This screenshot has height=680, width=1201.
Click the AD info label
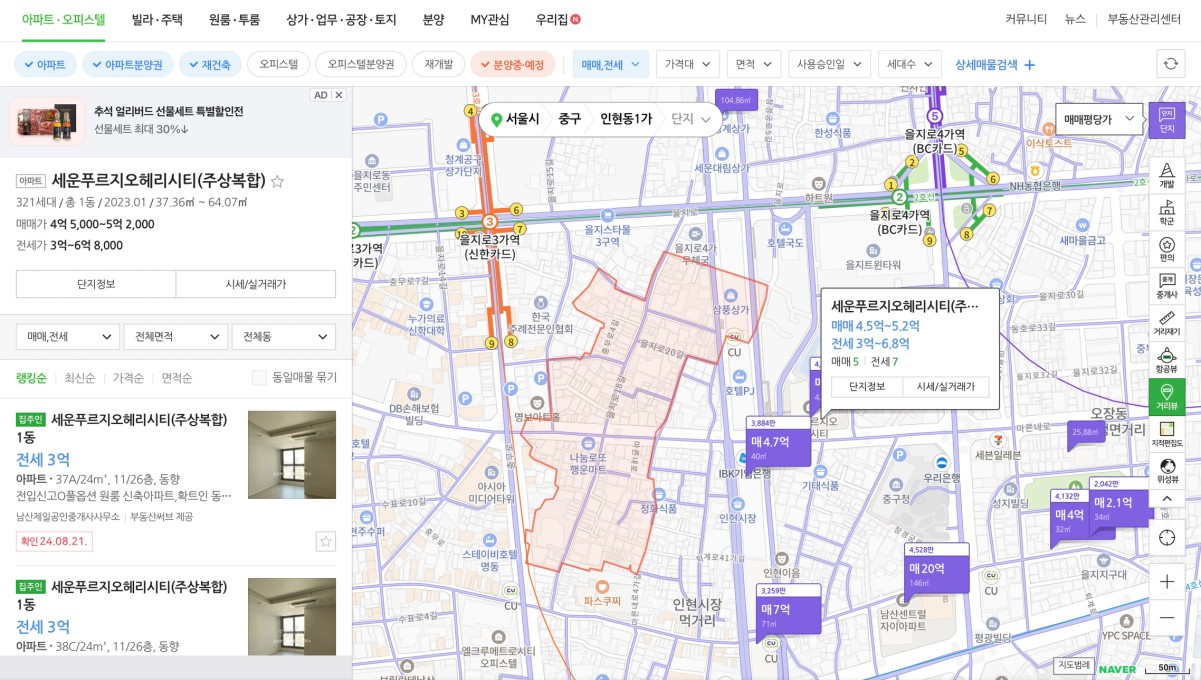click(x=320, y=95)
